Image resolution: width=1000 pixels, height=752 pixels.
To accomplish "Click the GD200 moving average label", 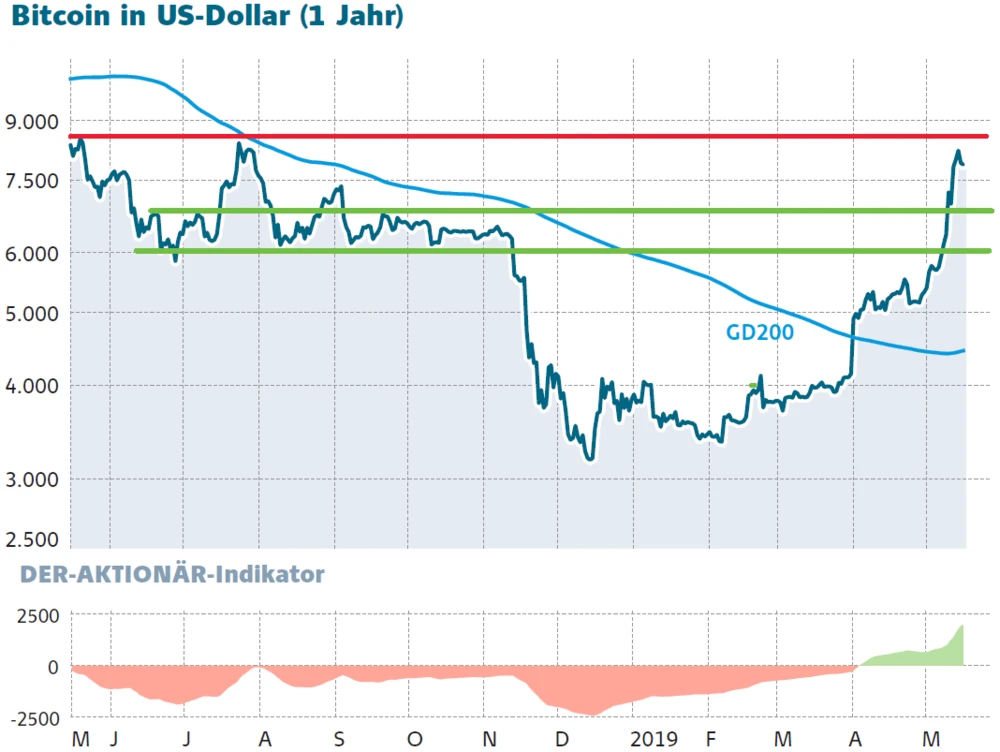I will pyautogui.click(x=759, y=333).
